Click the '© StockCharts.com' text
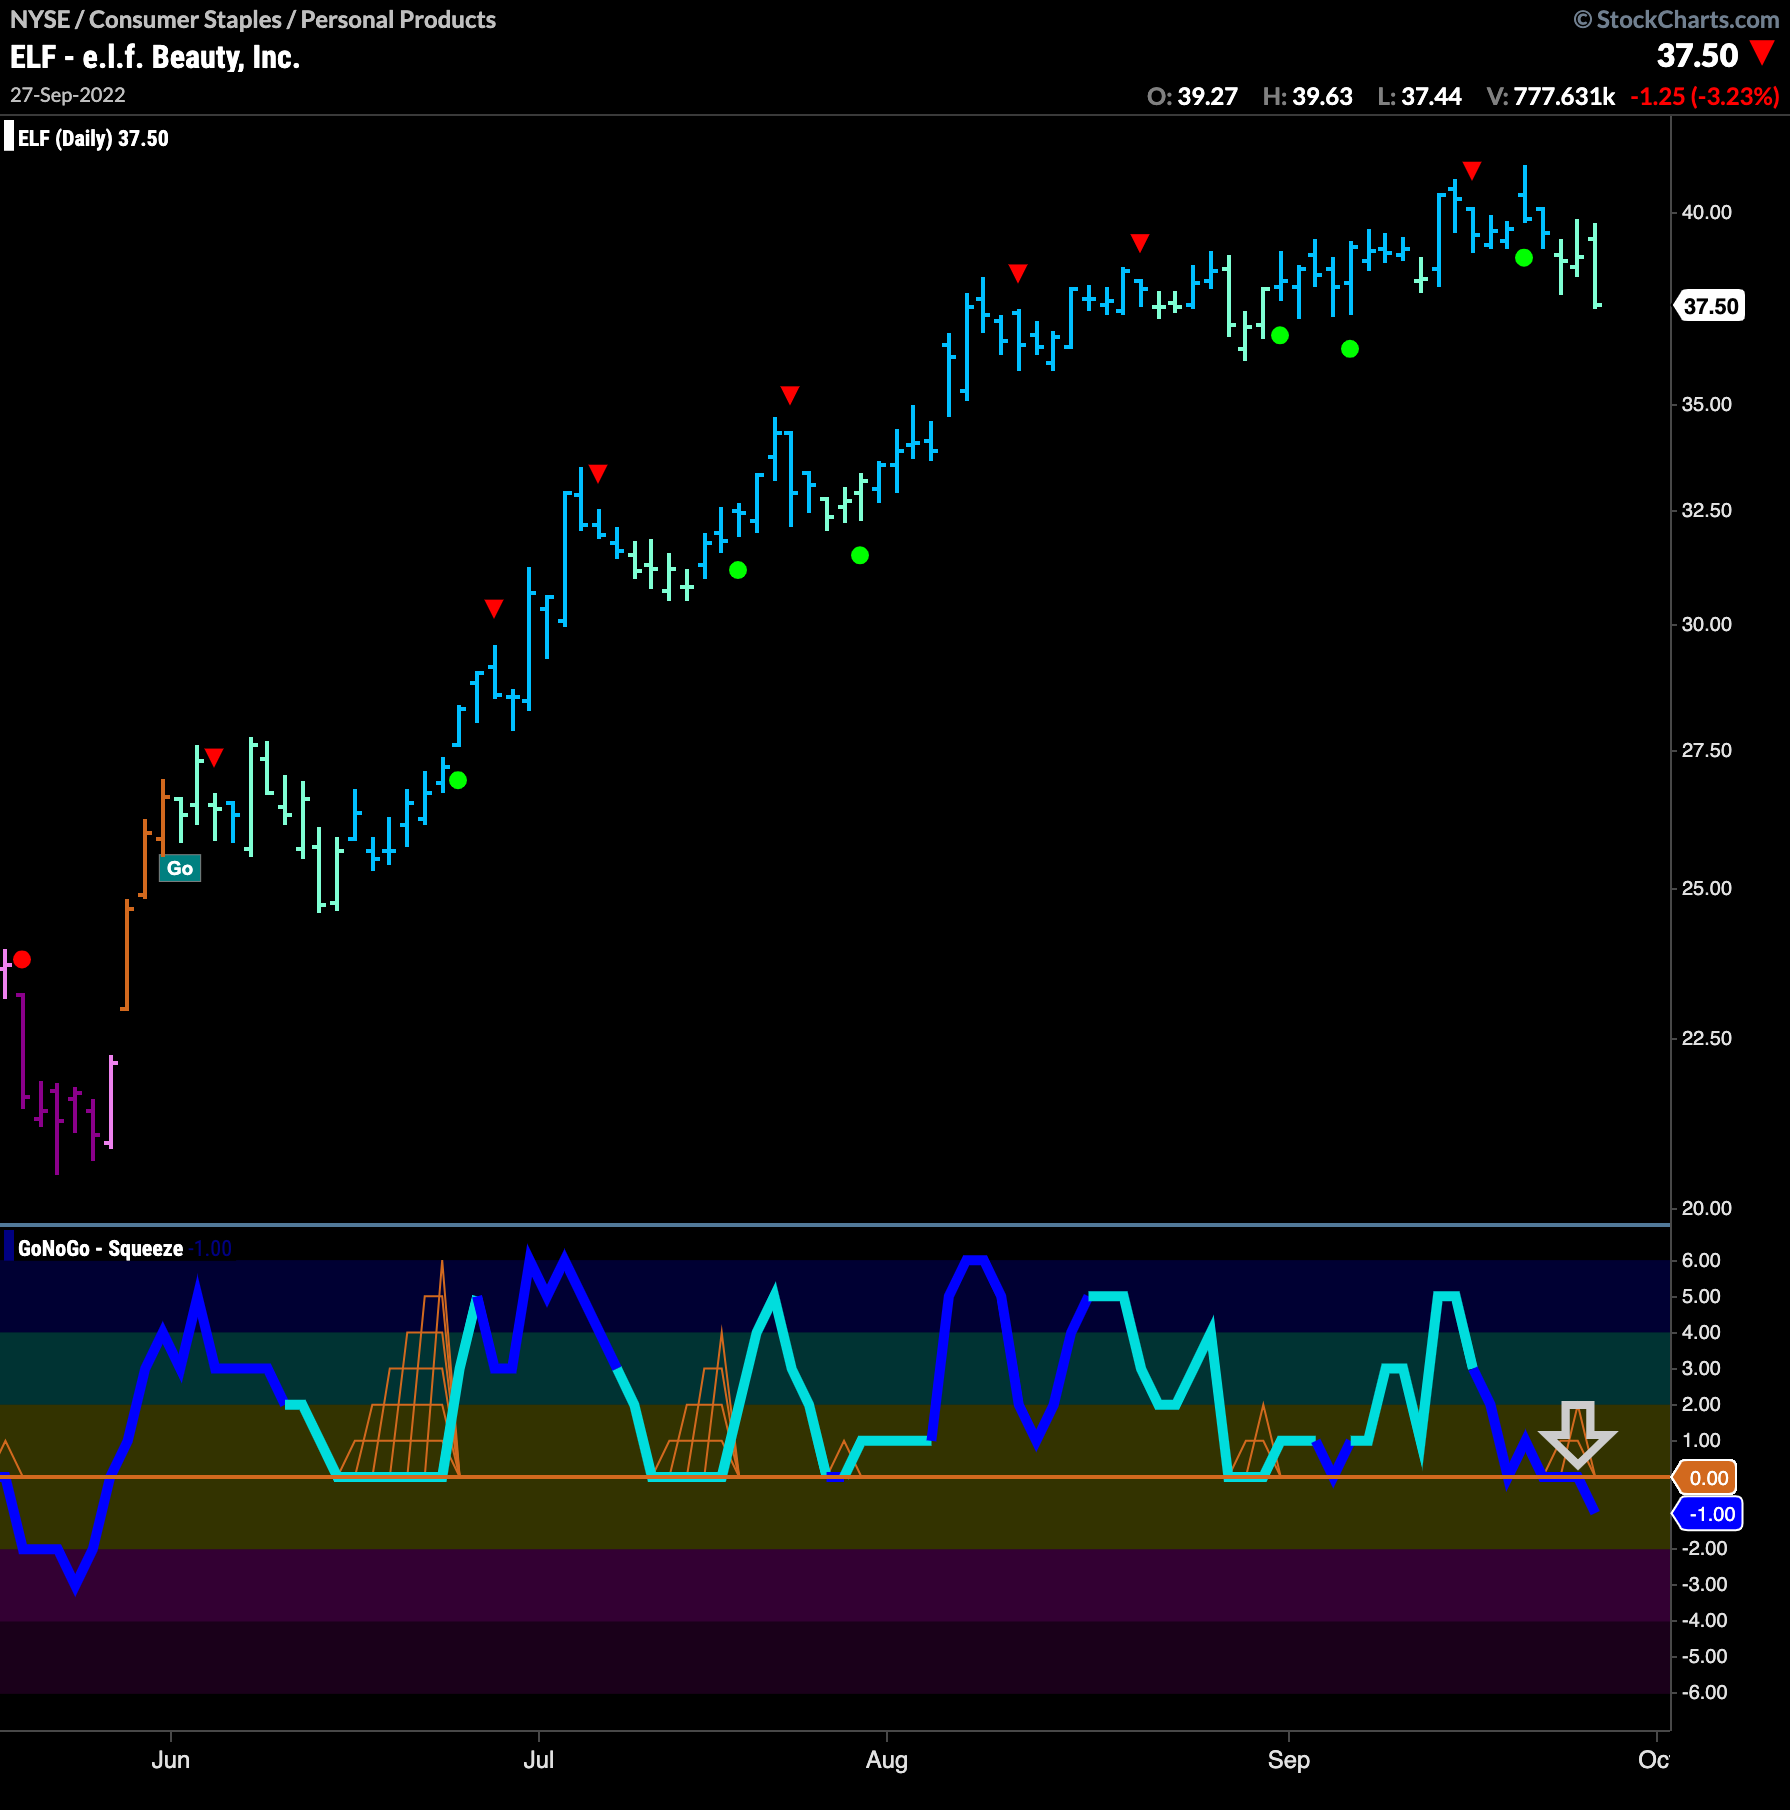Screen dimensions: 1790x1810 pos(1676,19)
